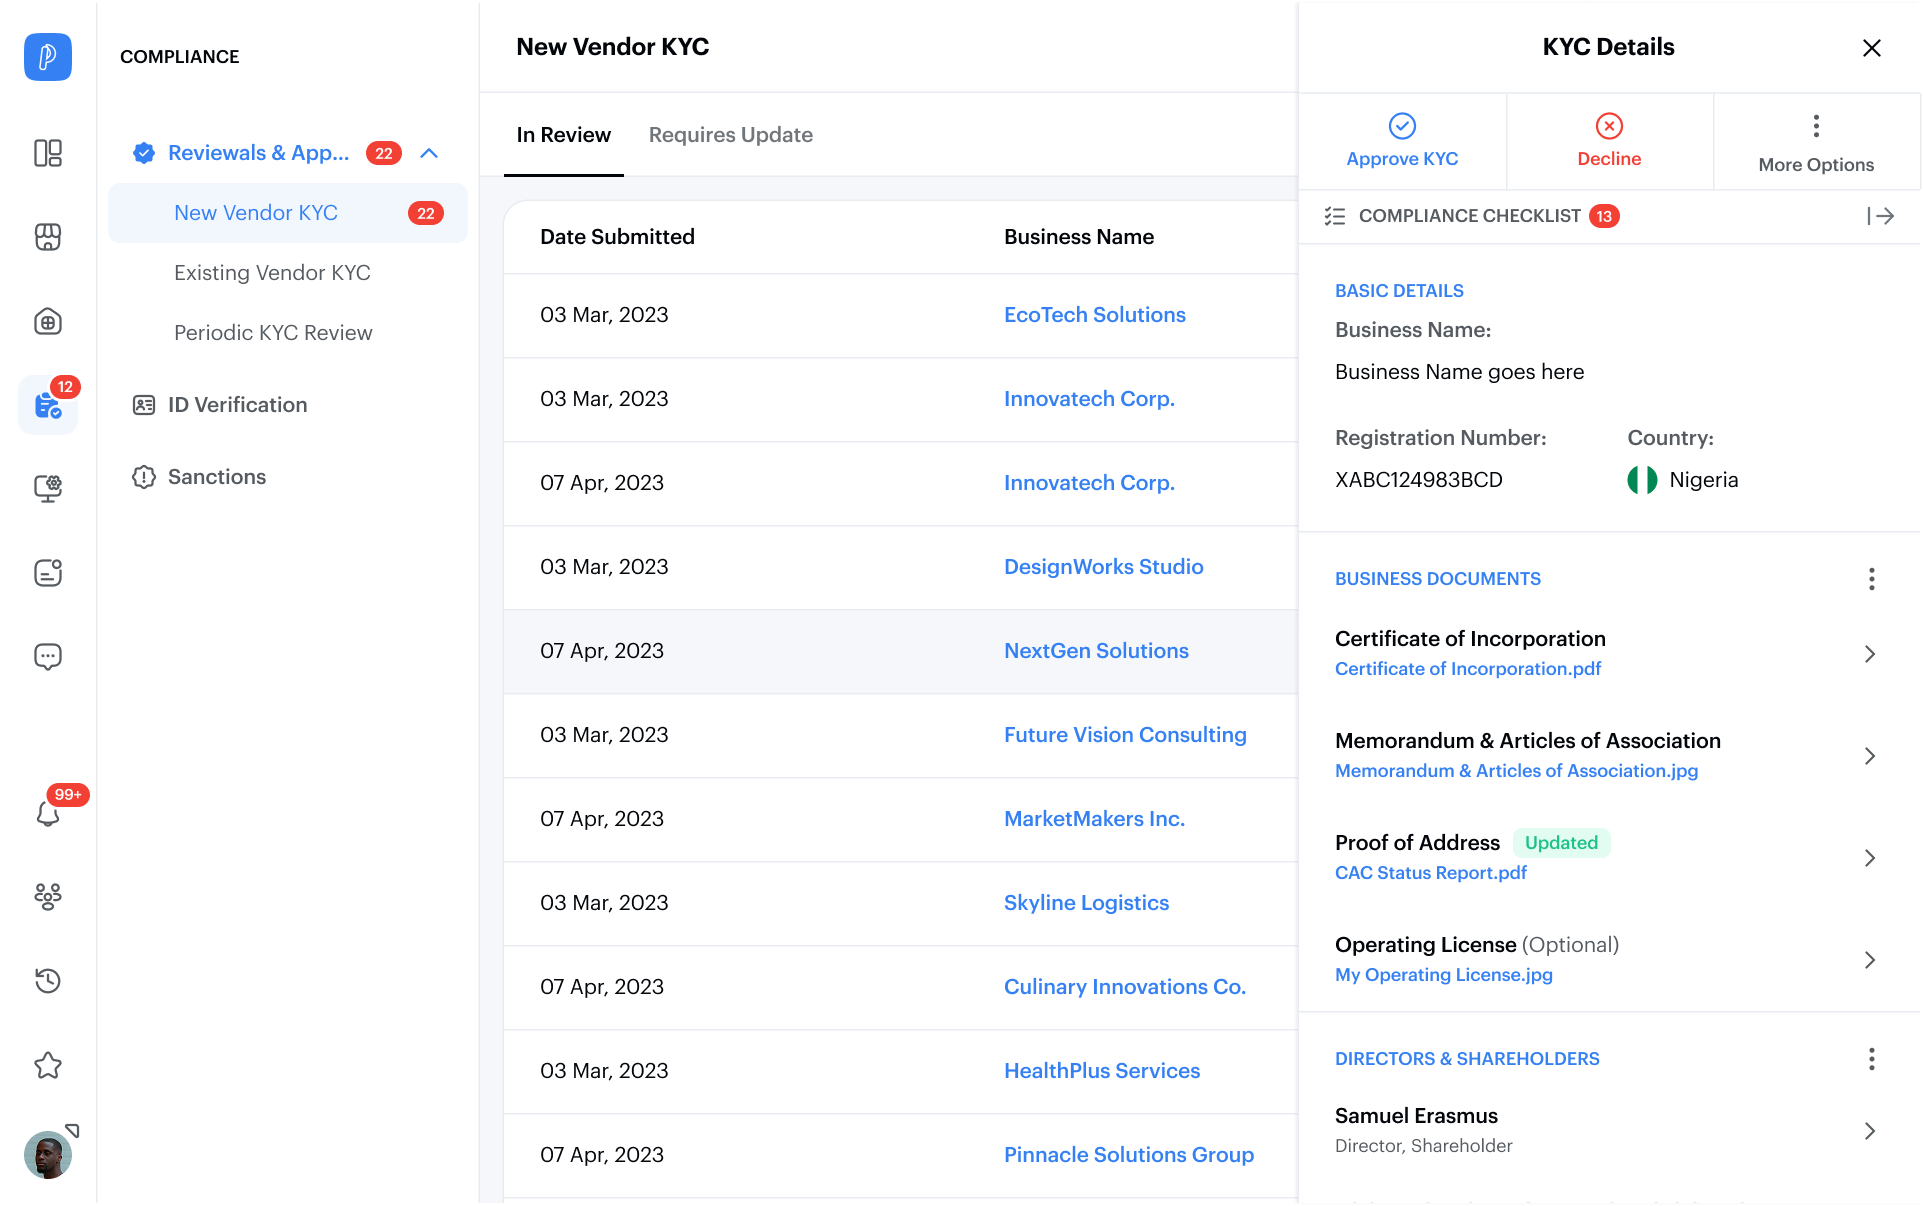Screen dimensions: 1923x1206
Task: Open EcoTech Solutions business link
Action: pos(1094,315)
